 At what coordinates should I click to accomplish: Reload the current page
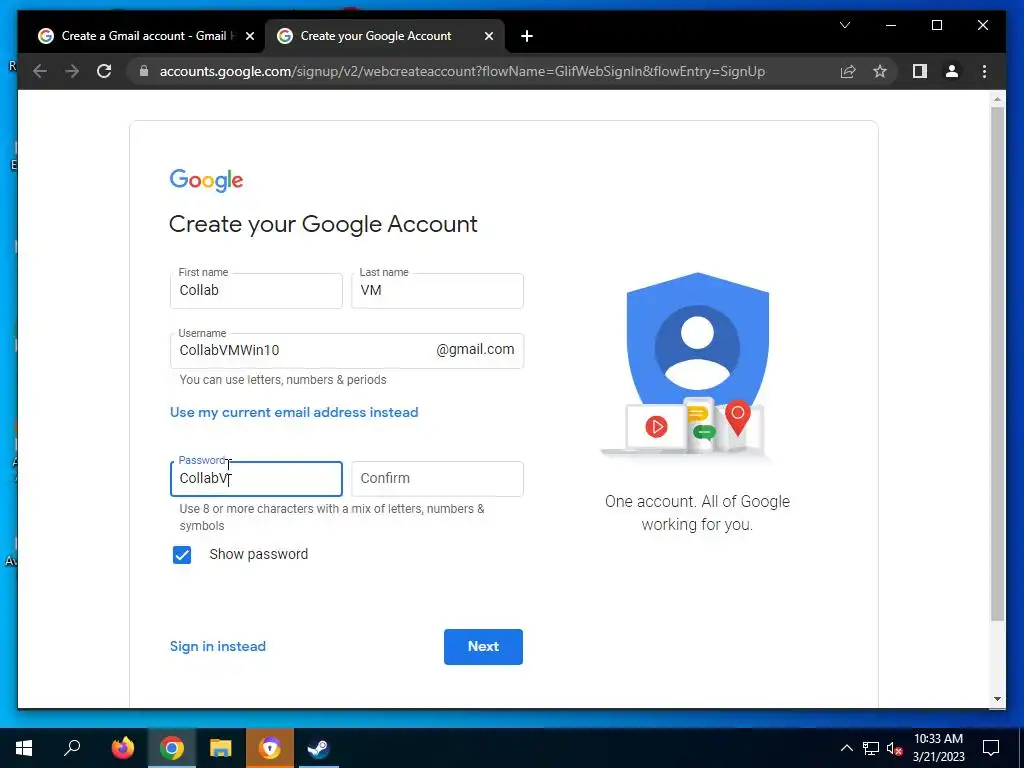click(104, 71)
